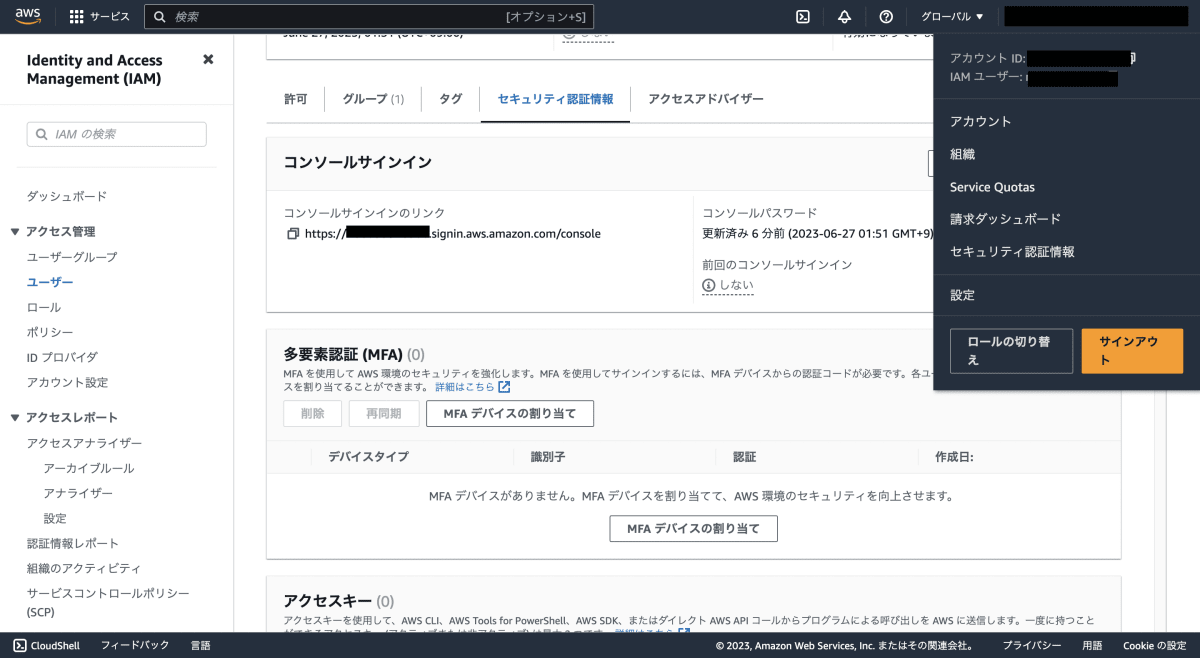Open 認証情報レポート in sidebar

73,543
